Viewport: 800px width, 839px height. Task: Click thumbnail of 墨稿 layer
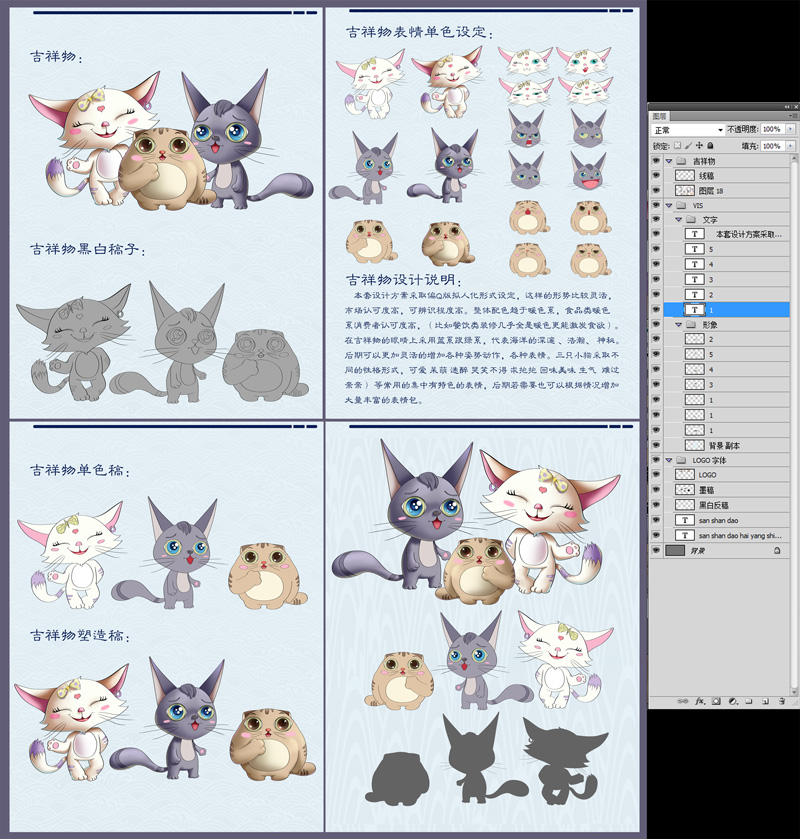685,490
